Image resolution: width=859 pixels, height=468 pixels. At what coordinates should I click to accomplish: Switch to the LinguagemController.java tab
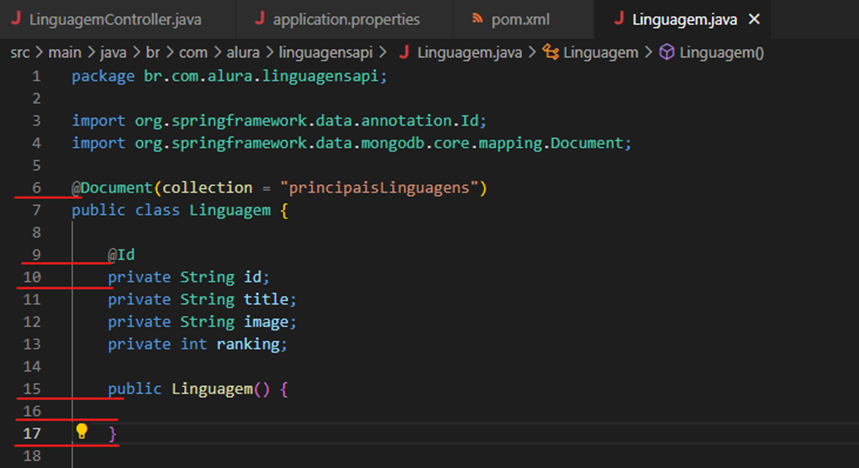tap(116, 20)
